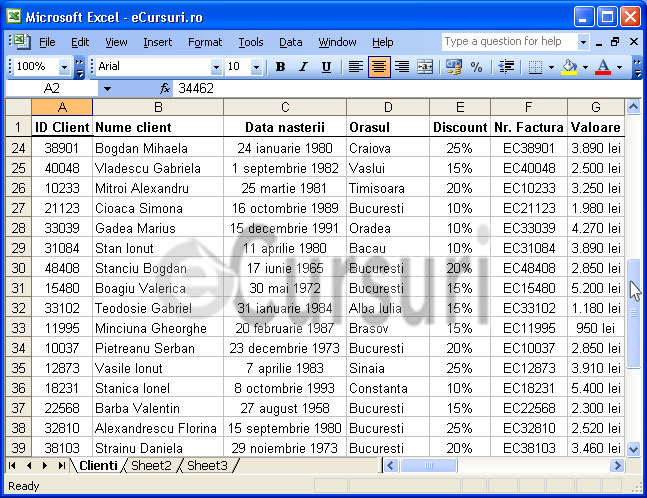Switch to Clienti sheet tab
The image size is (647, 498).
[x=98, y=465]
